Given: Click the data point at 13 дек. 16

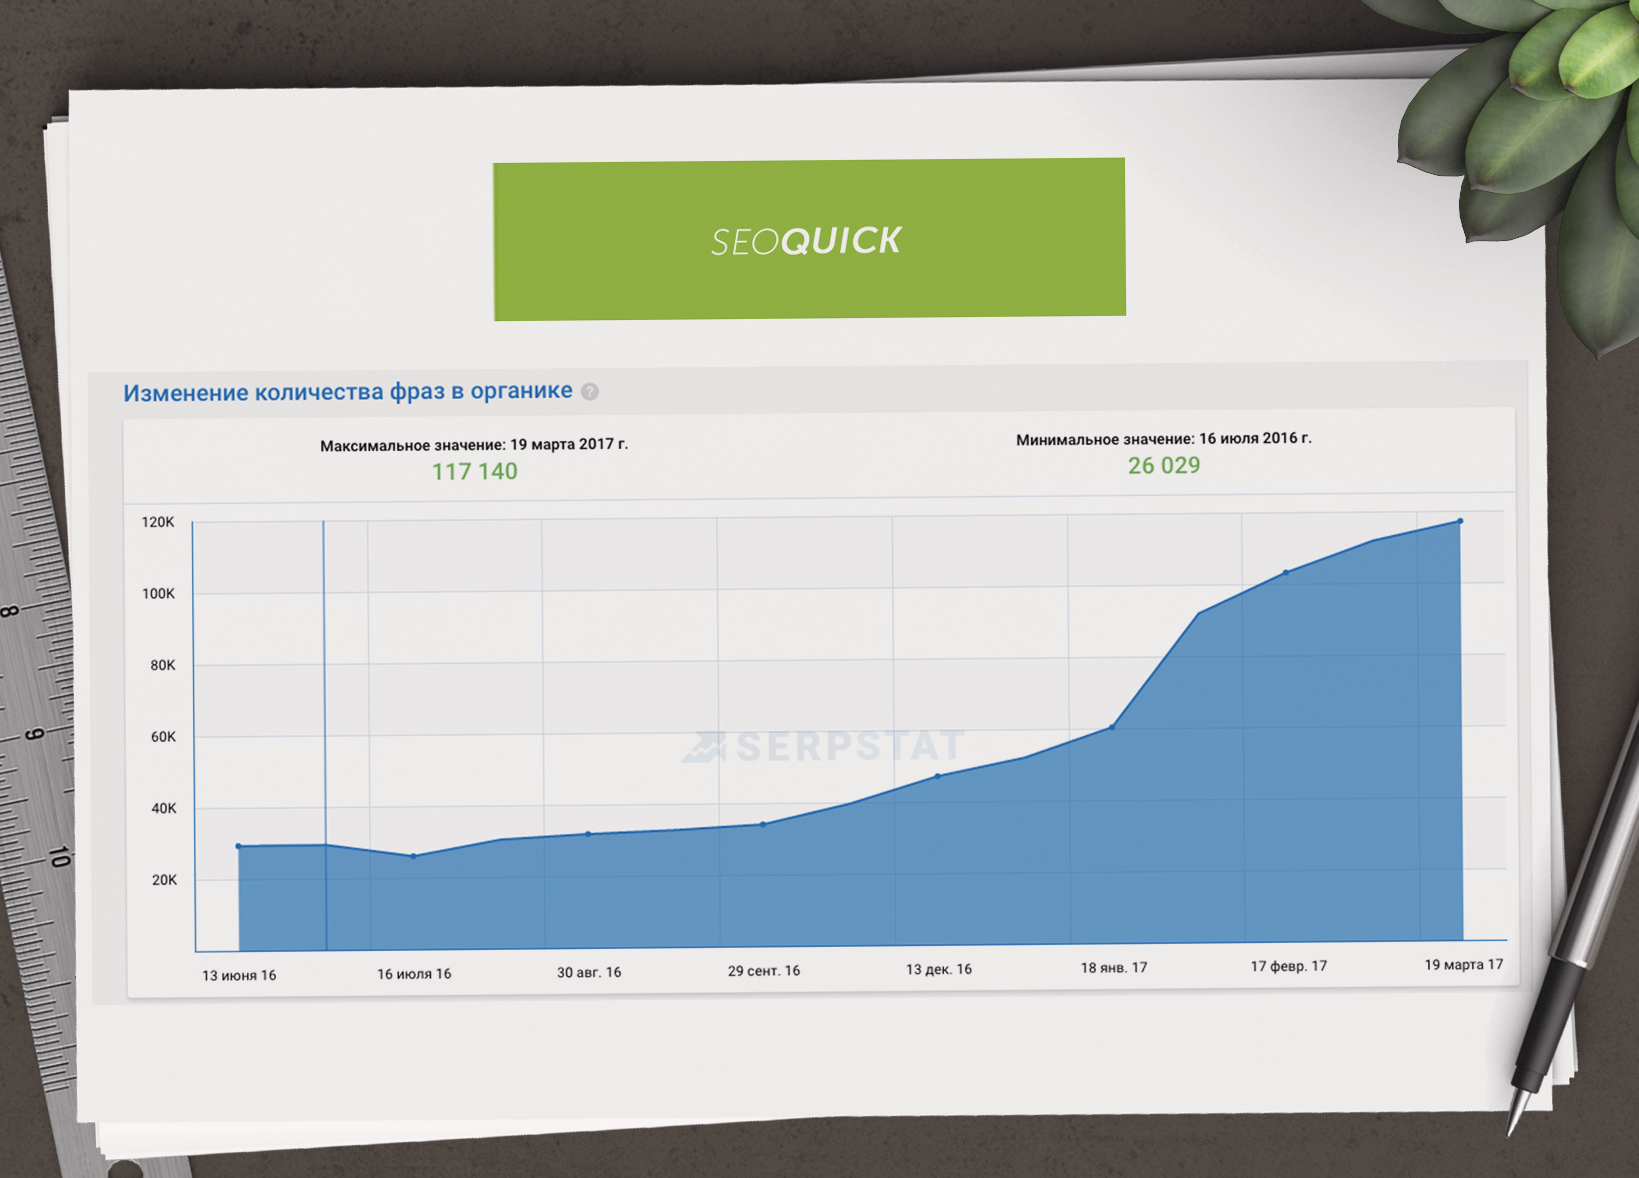Looking at the screenshot, I should pos(937,776).
